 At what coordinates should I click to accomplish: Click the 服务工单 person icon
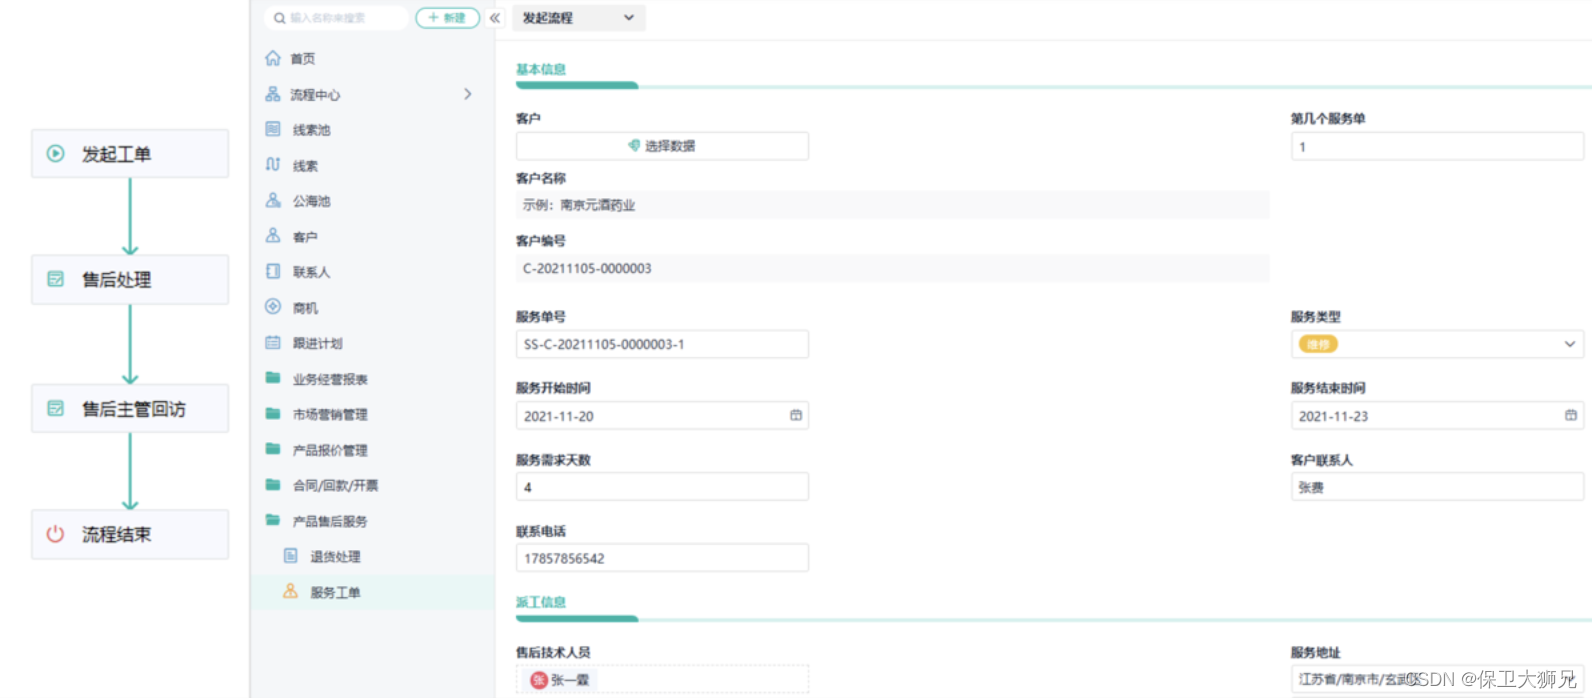click(x=290, y=591)
